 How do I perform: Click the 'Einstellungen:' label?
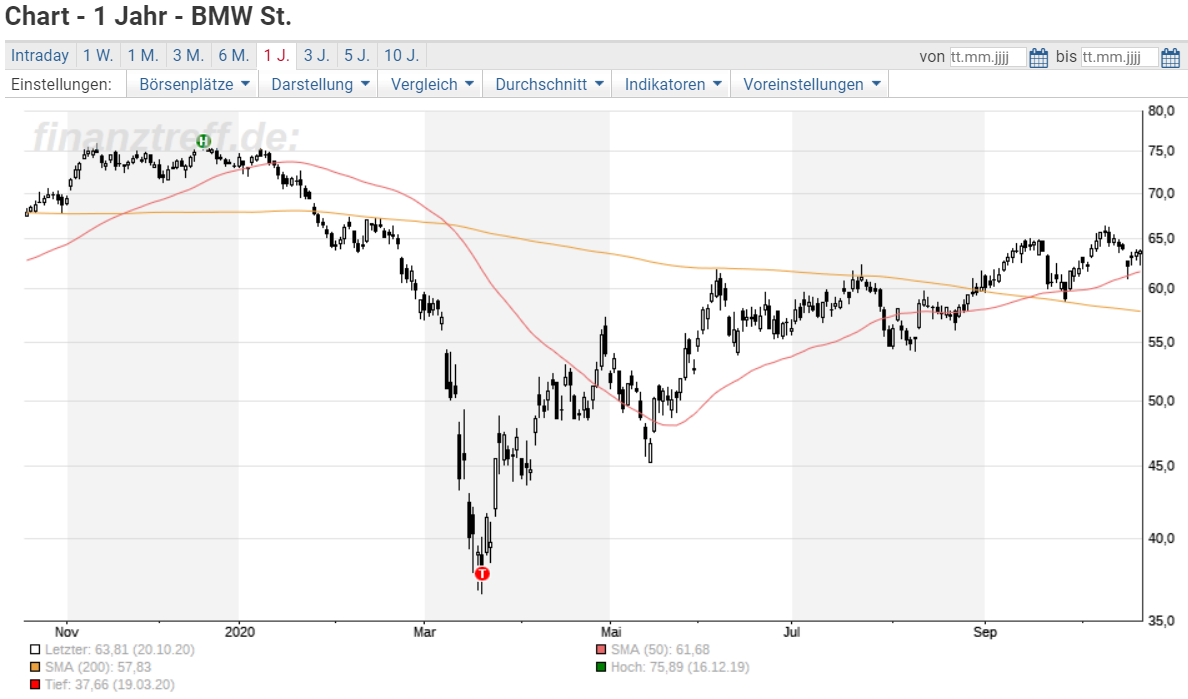(x=61, y=84)
